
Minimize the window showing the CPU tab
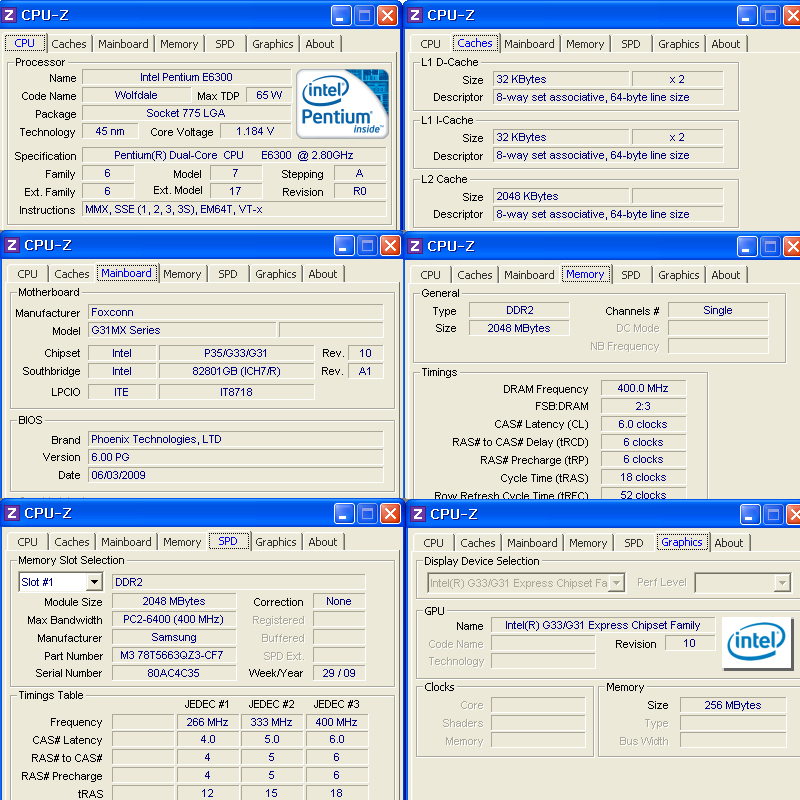(x=341, y=16)
